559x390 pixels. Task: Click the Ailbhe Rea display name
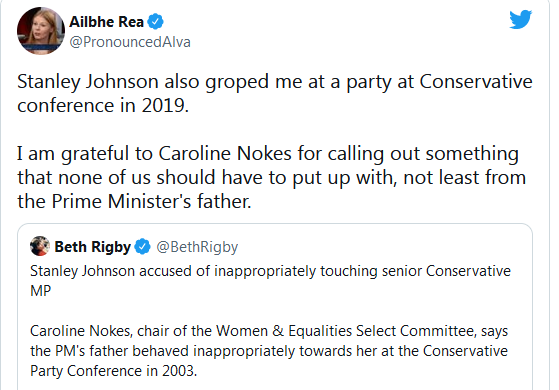pos(106,22)
